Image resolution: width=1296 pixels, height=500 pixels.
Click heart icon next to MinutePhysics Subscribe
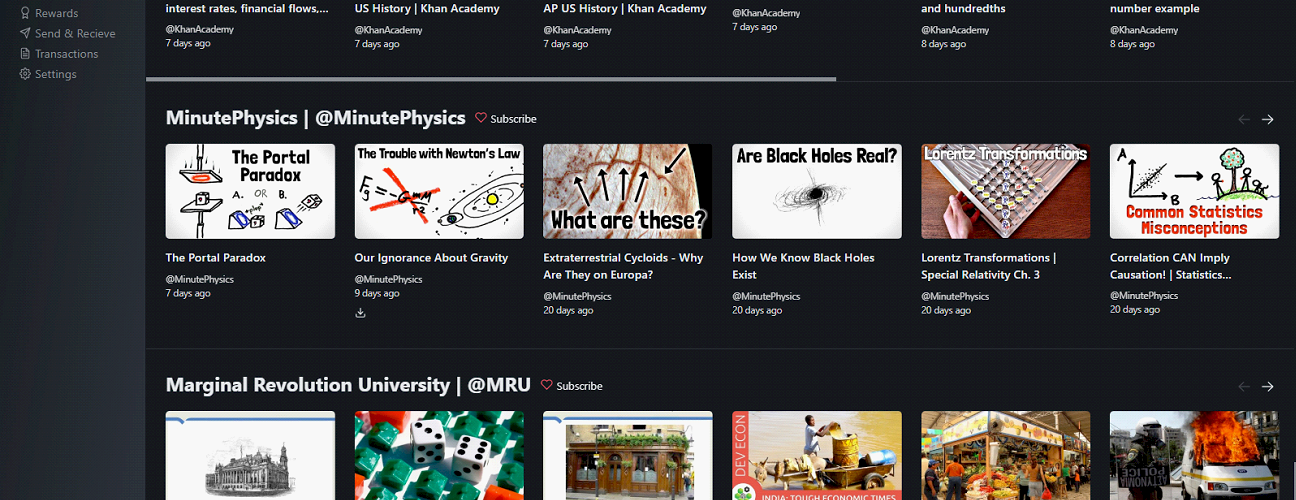[481, 118]
